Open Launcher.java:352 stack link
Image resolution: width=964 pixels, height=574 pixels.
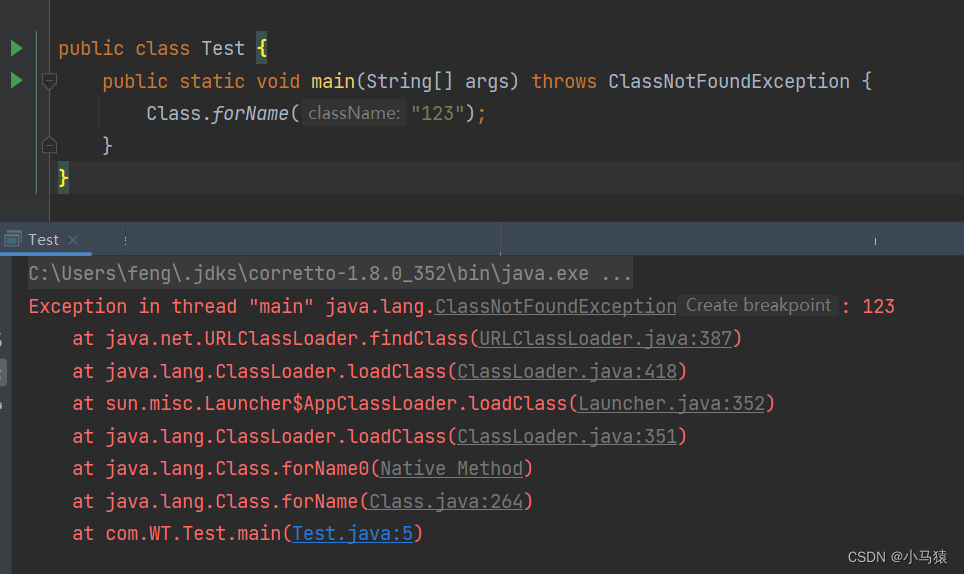pyautogui.click(x=672, y=404)
